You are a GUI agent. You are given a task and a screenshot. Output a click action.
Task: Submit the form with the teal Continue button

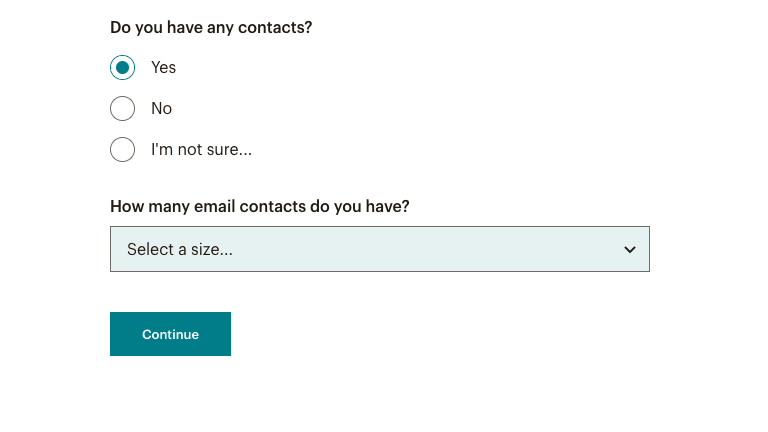pos(170,334)
